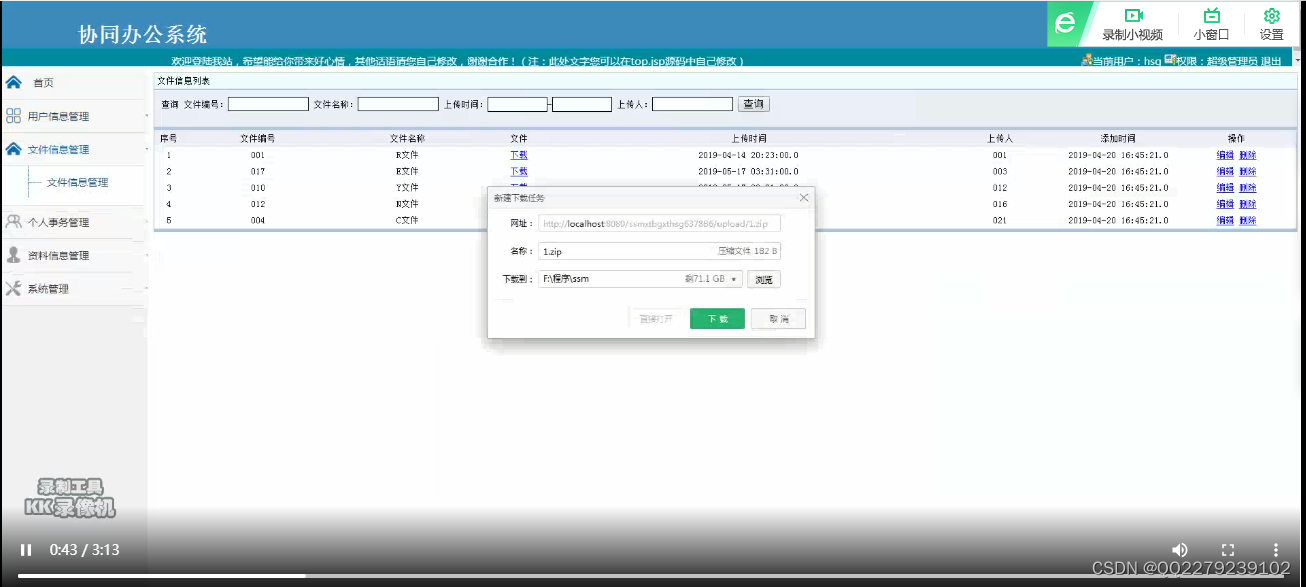
Task: Mute the video with the speaker icon
Action: pyautogui.click(x=1180, y=549)
